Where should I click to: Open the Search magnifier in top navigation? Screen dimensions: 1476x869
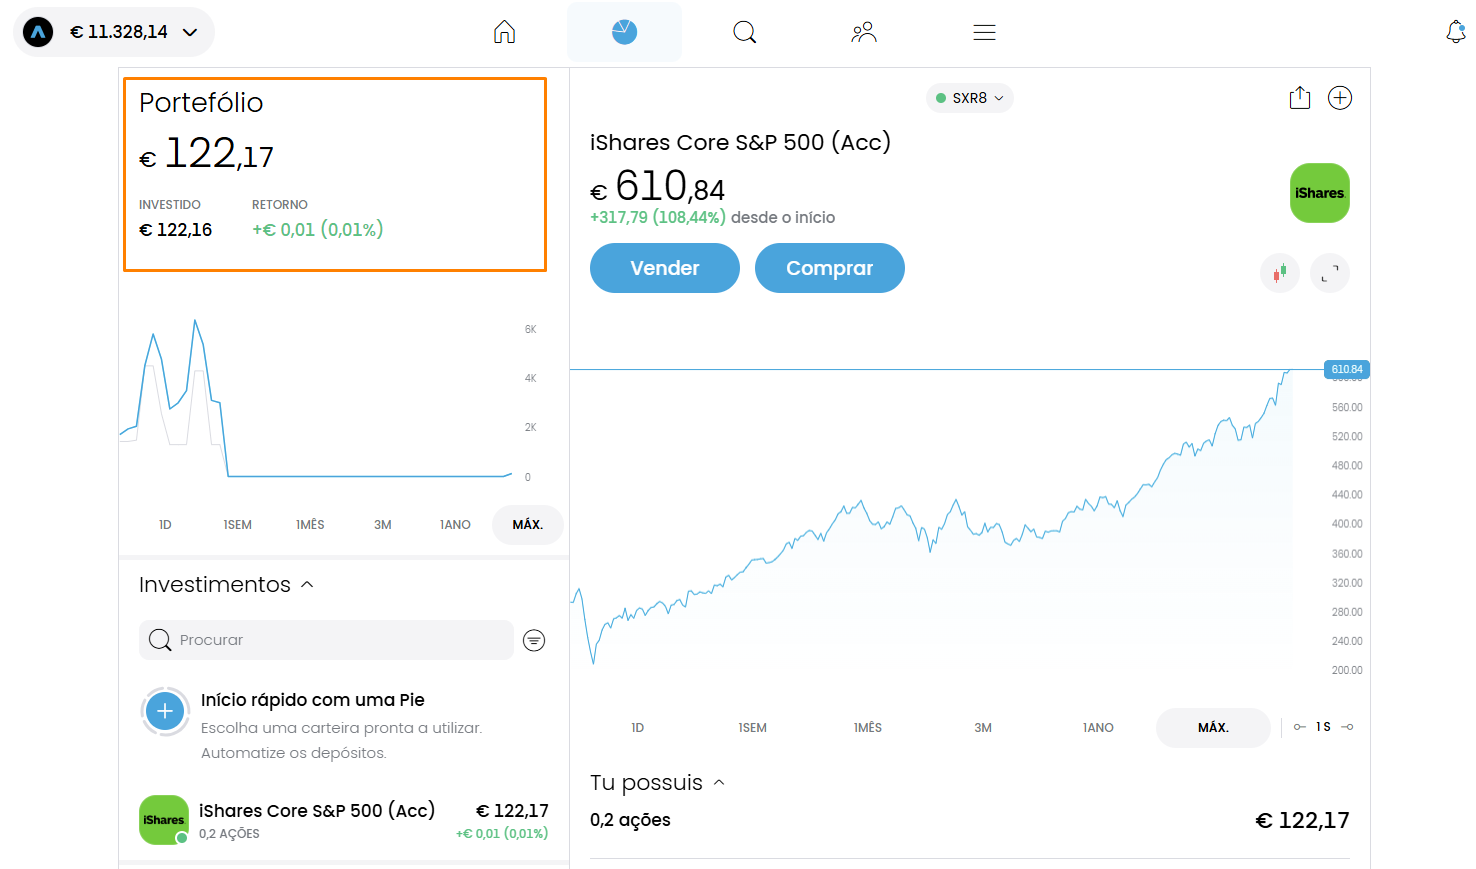point(744,32)
